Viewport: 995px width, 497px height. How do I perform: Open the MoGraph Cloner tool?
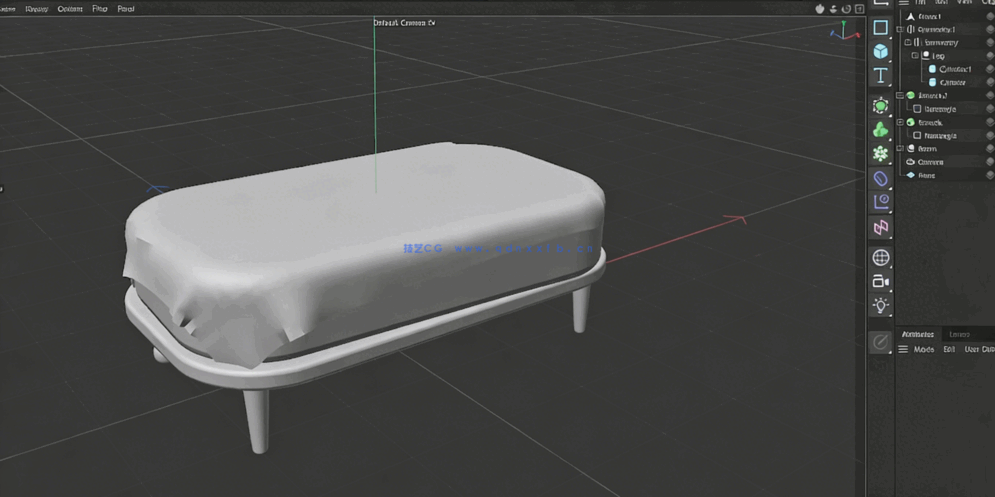point(880,154)
